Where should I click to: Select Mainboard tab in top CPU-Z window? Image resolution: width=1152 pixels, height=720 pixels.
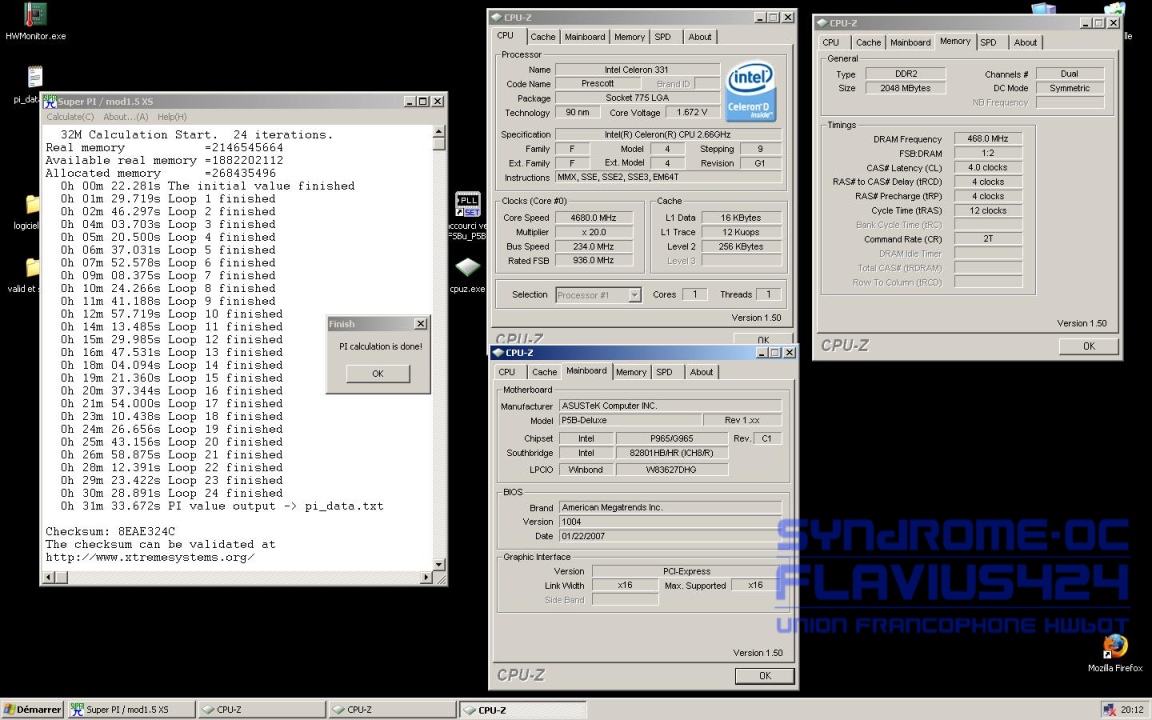click(585, 37)
